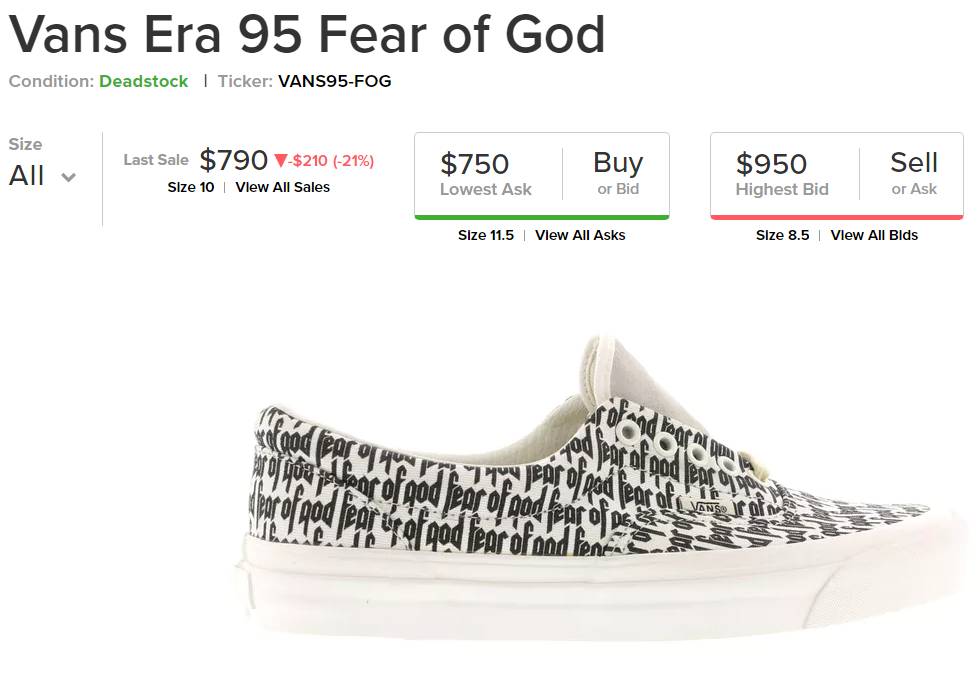Click the Last Sale label
980x680 pixels.
coord(156,160)
